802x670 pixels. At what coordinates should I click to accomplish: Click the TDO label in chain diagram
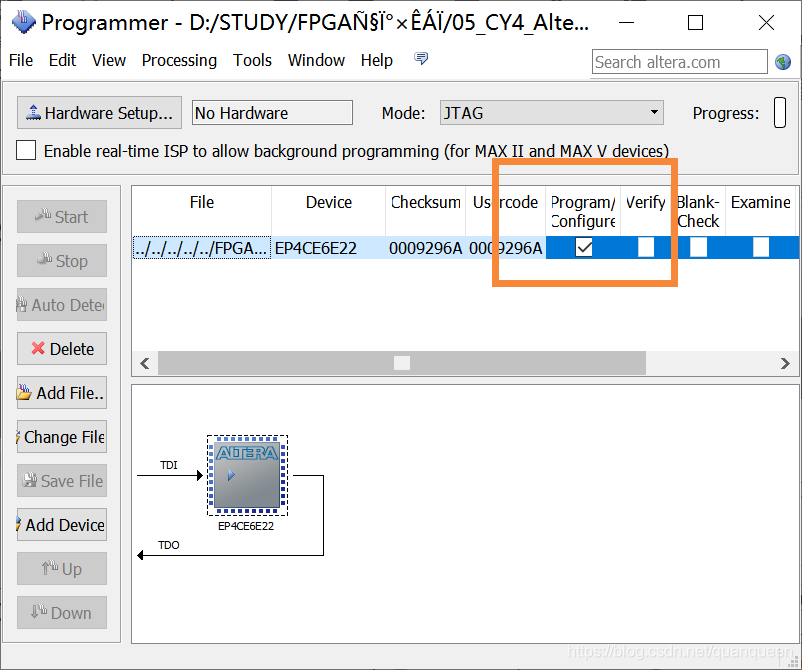tap(168, 545)
